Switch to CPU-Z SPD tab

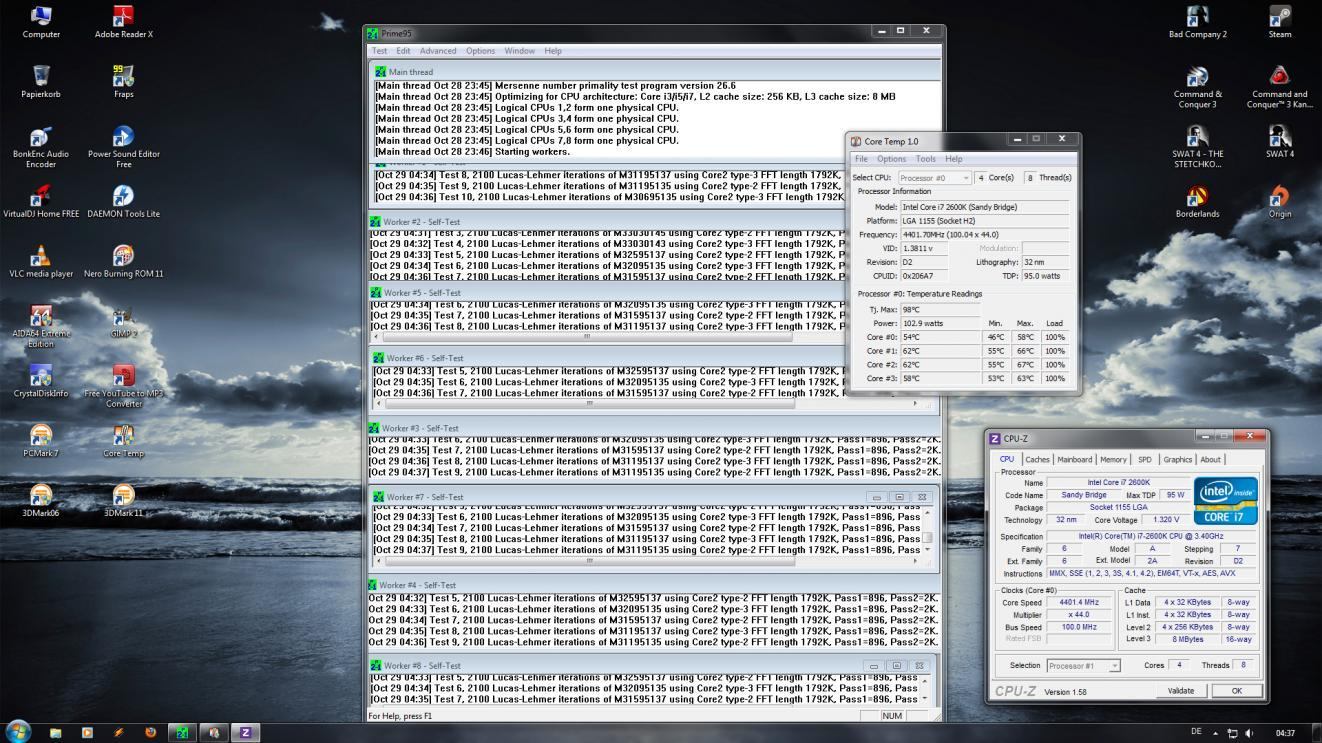pyautogui.click(x=1145, y=460)
